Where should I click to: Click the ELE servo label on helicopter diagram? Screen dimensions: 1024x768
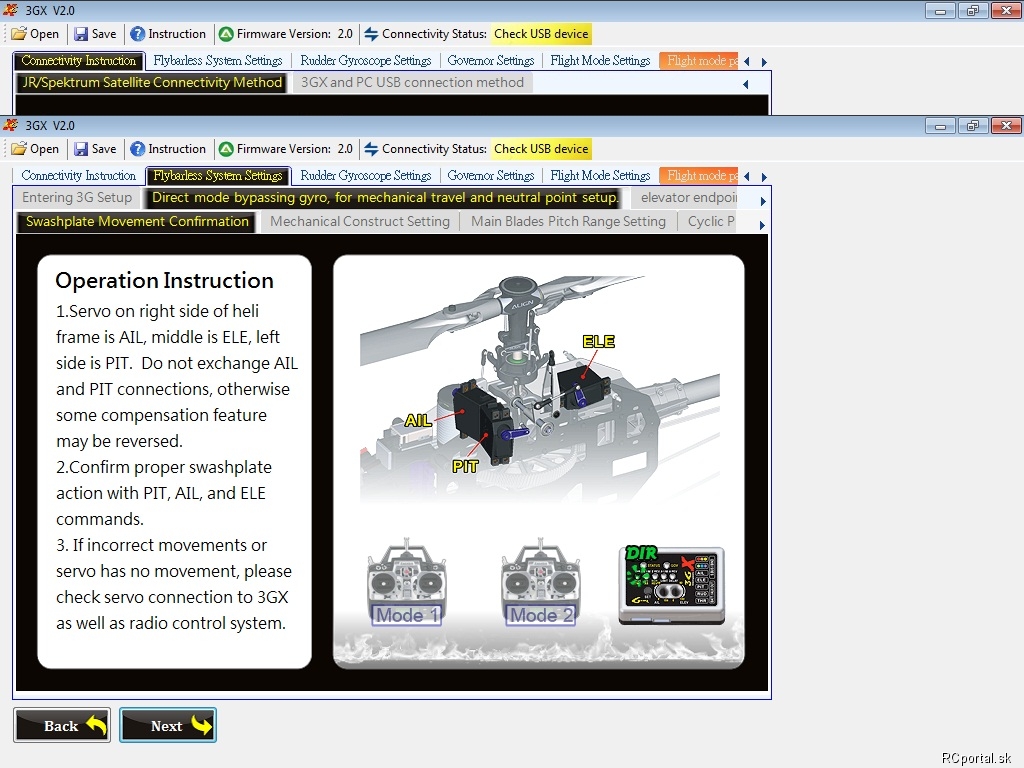pos(598,342)
